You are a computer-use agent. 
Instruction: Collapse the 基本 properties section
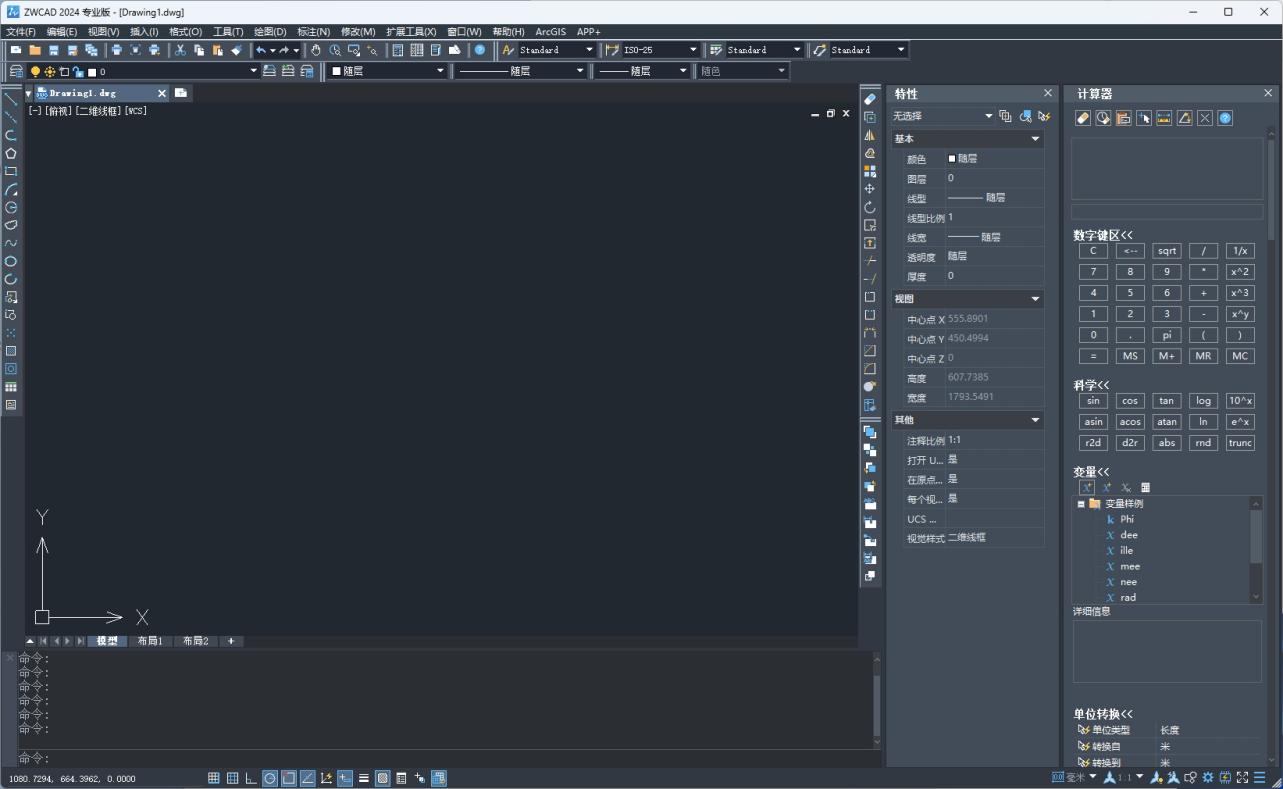pos(1035,139)
